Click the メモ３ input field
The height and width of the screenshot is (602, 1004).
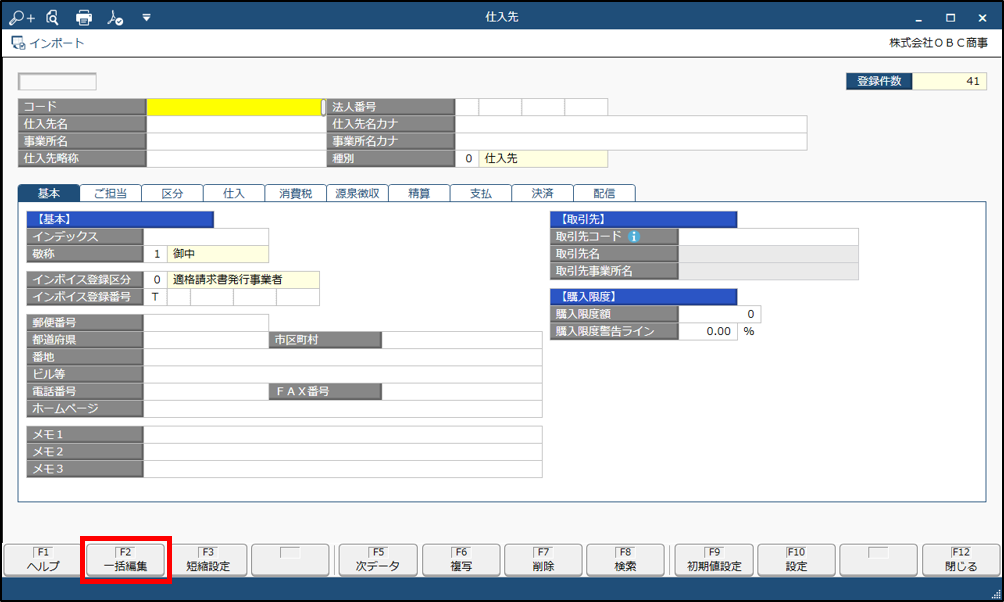pyautogui.click(x=343, y=469)
